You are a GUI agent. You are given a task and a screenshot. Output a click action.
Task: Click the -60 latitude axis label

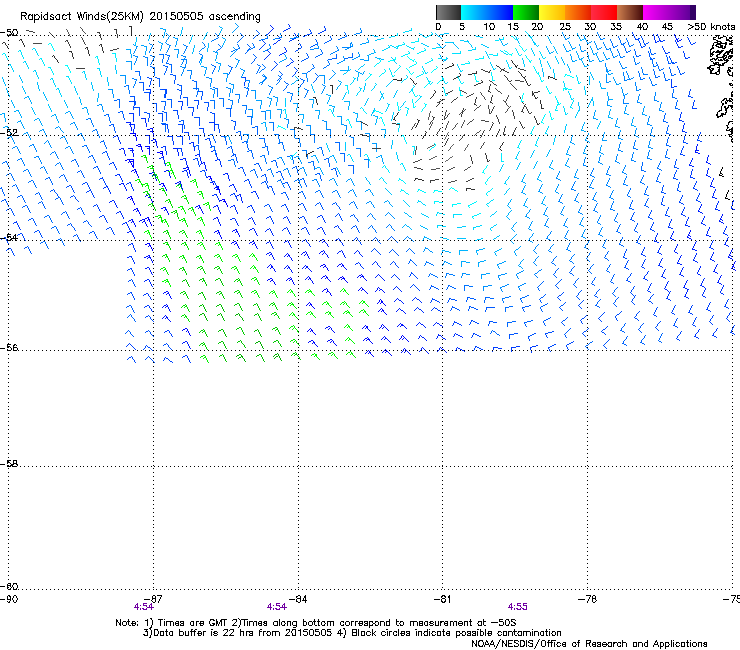click(x=9, y=586)
